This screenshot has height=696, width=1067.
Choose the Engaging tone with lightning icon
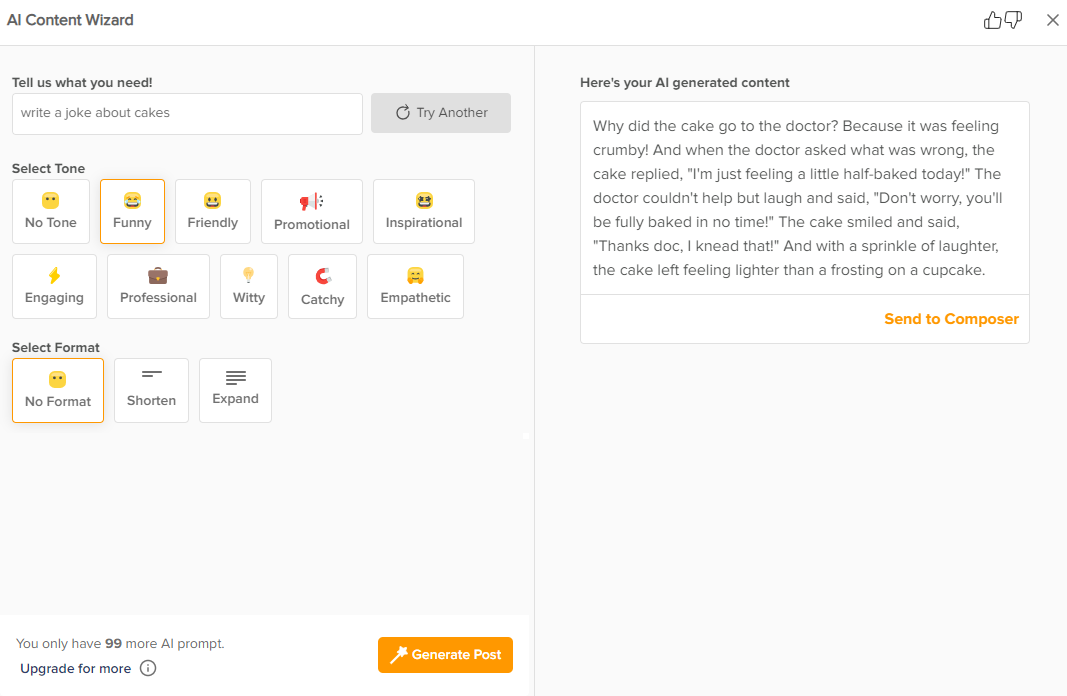[54, 286]
